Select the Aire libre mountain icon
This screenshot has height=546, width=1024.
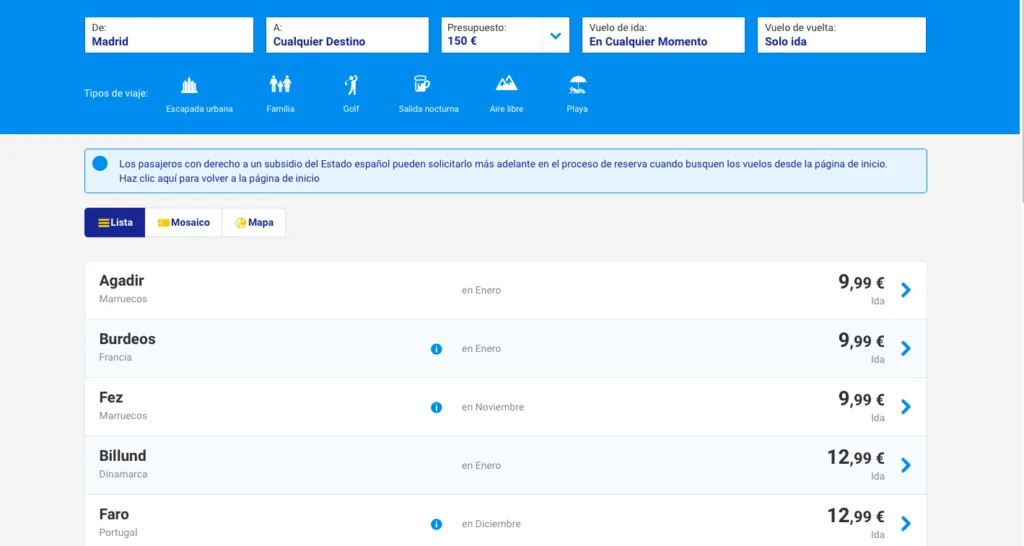[506, 84]
